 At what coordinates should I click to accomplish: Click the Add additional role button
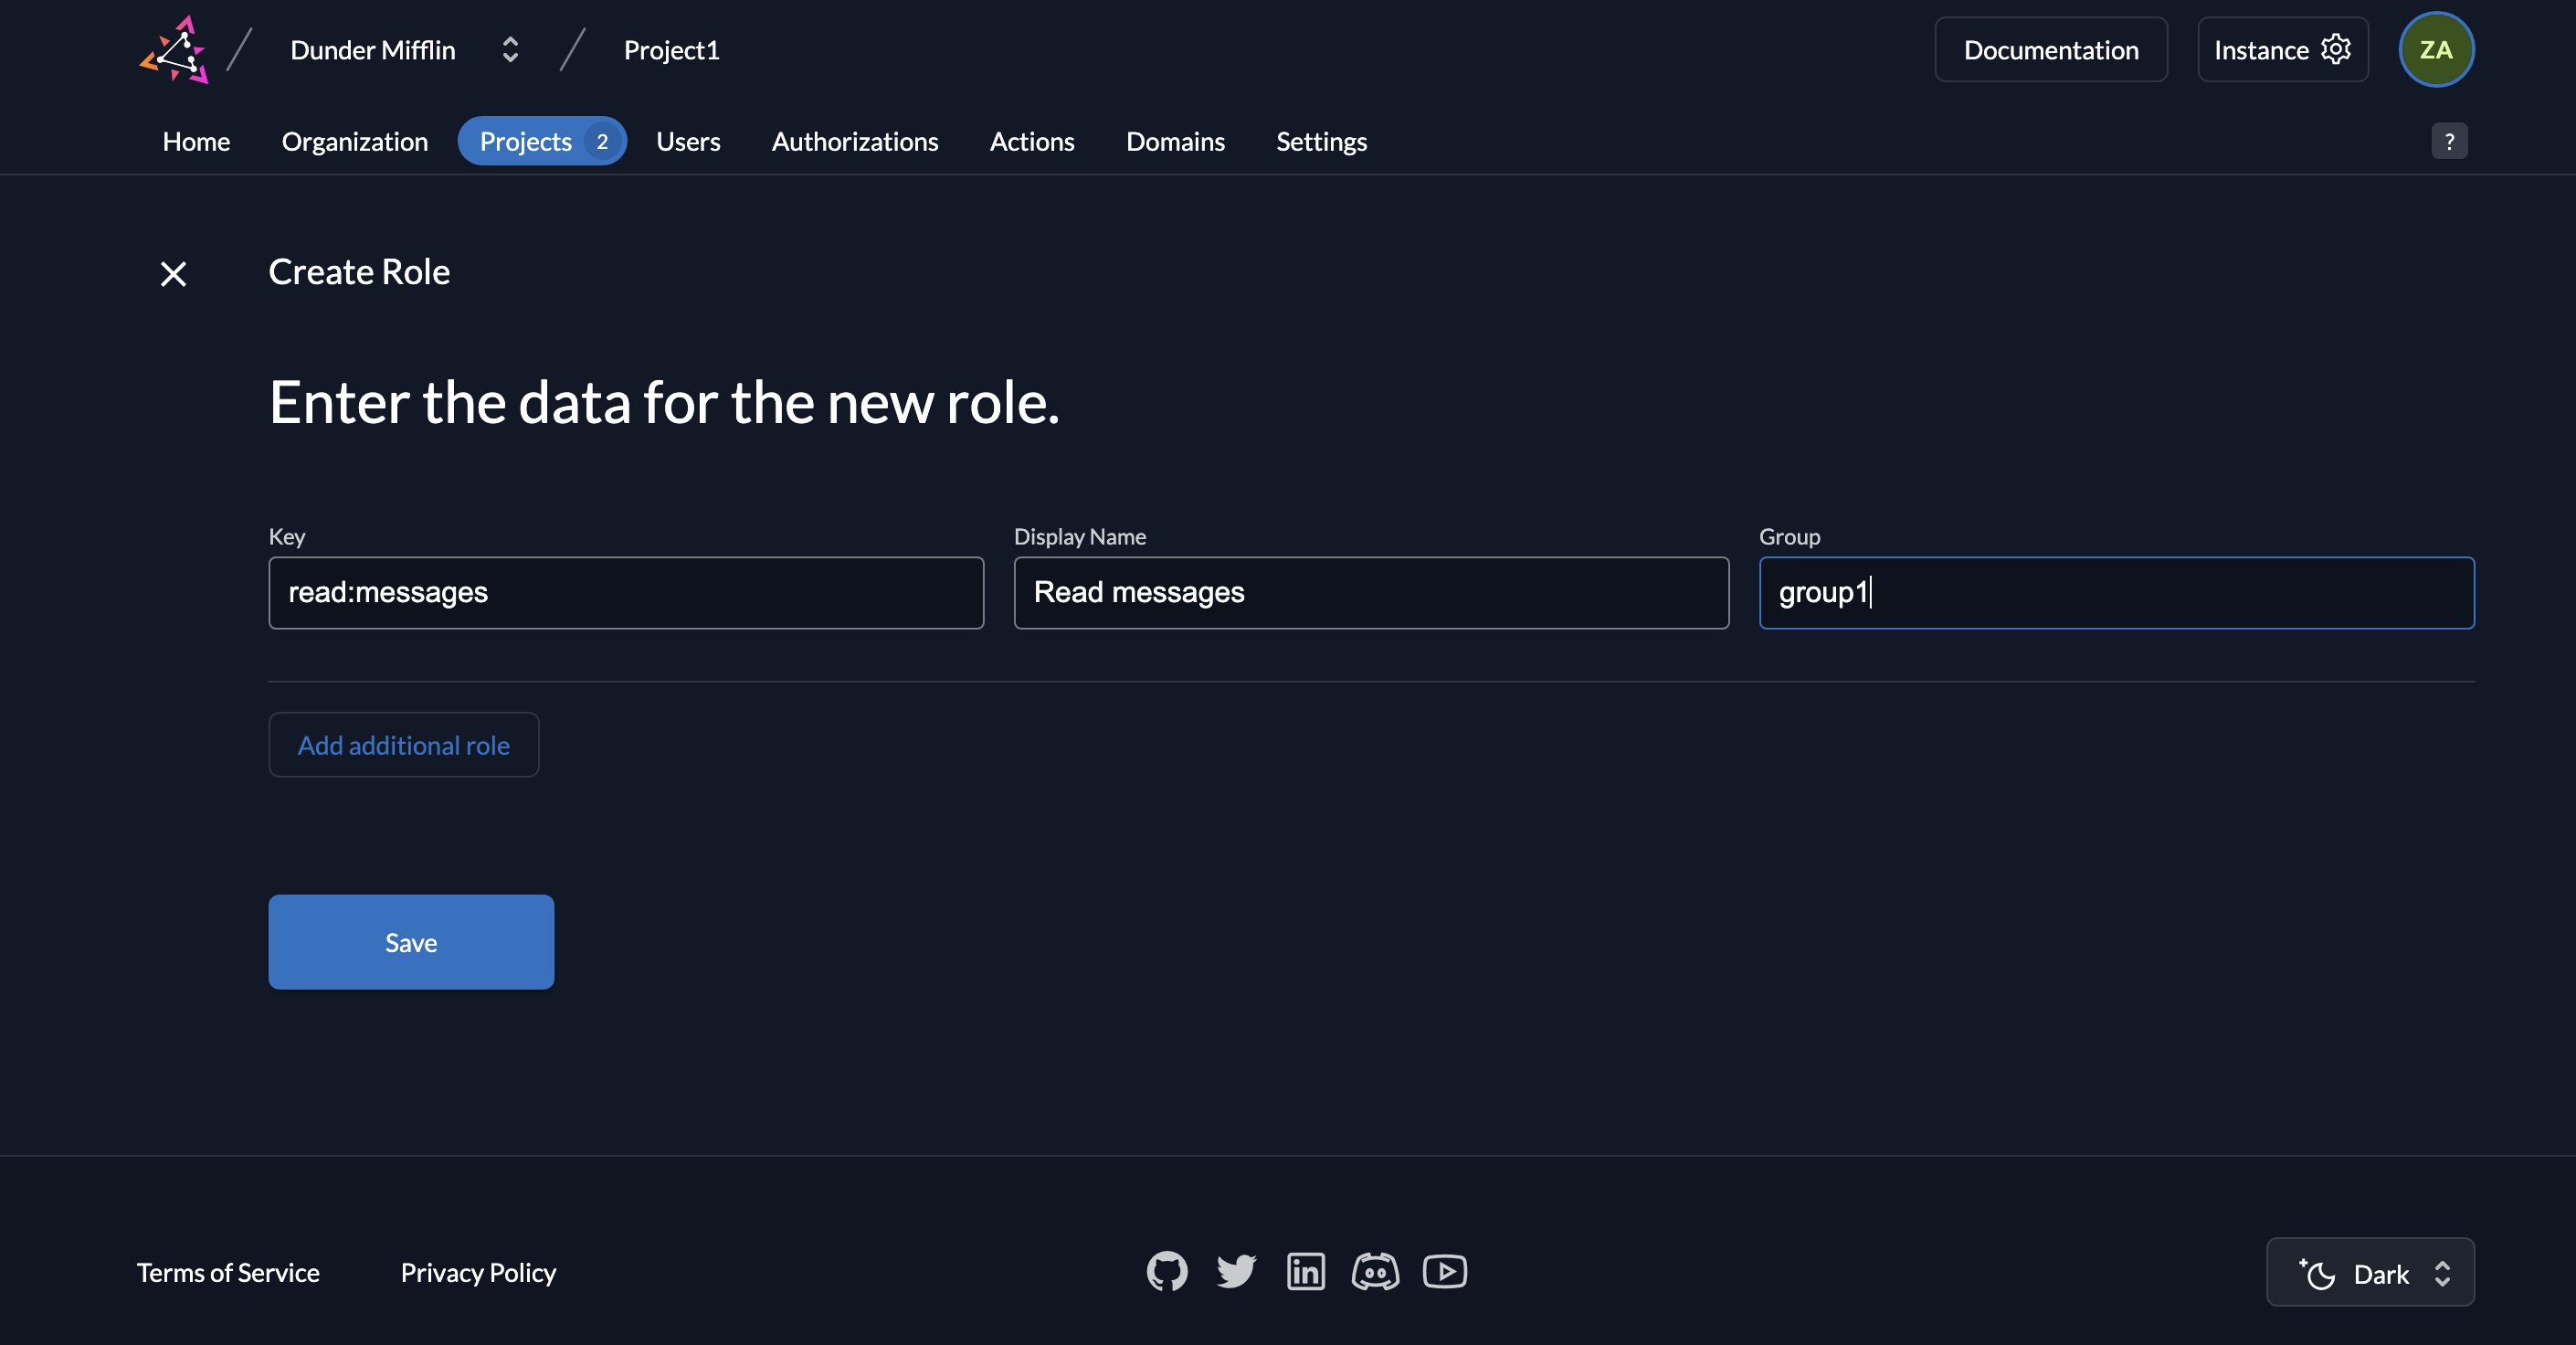404,743
